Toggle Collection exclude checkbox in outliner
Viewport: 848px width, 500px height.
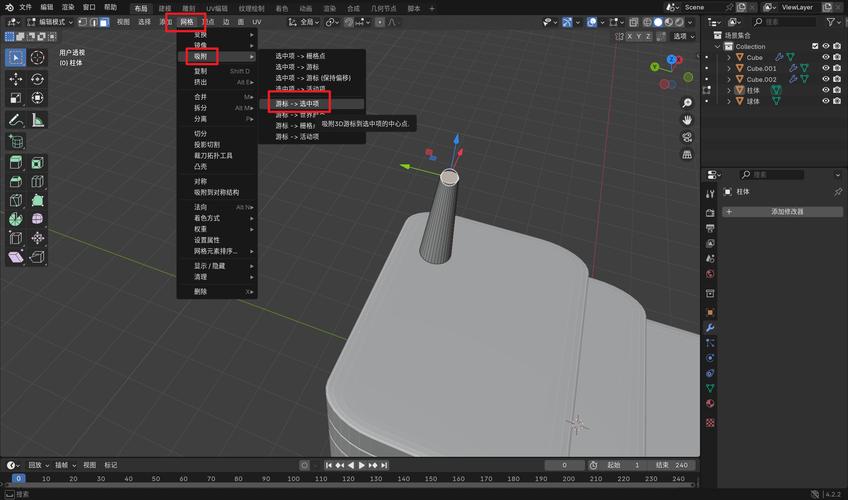815,46
